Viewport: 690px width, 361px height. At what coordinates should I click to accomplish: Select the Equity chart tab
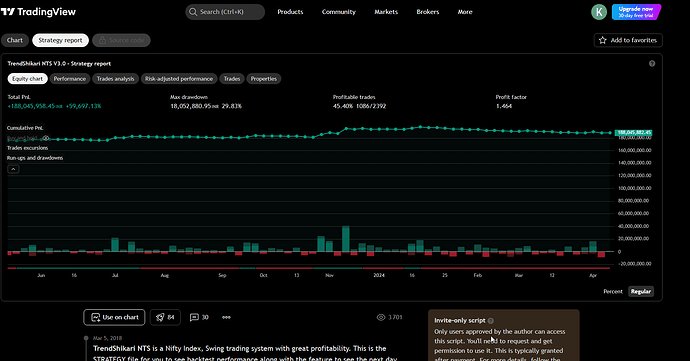pos(27,79)
